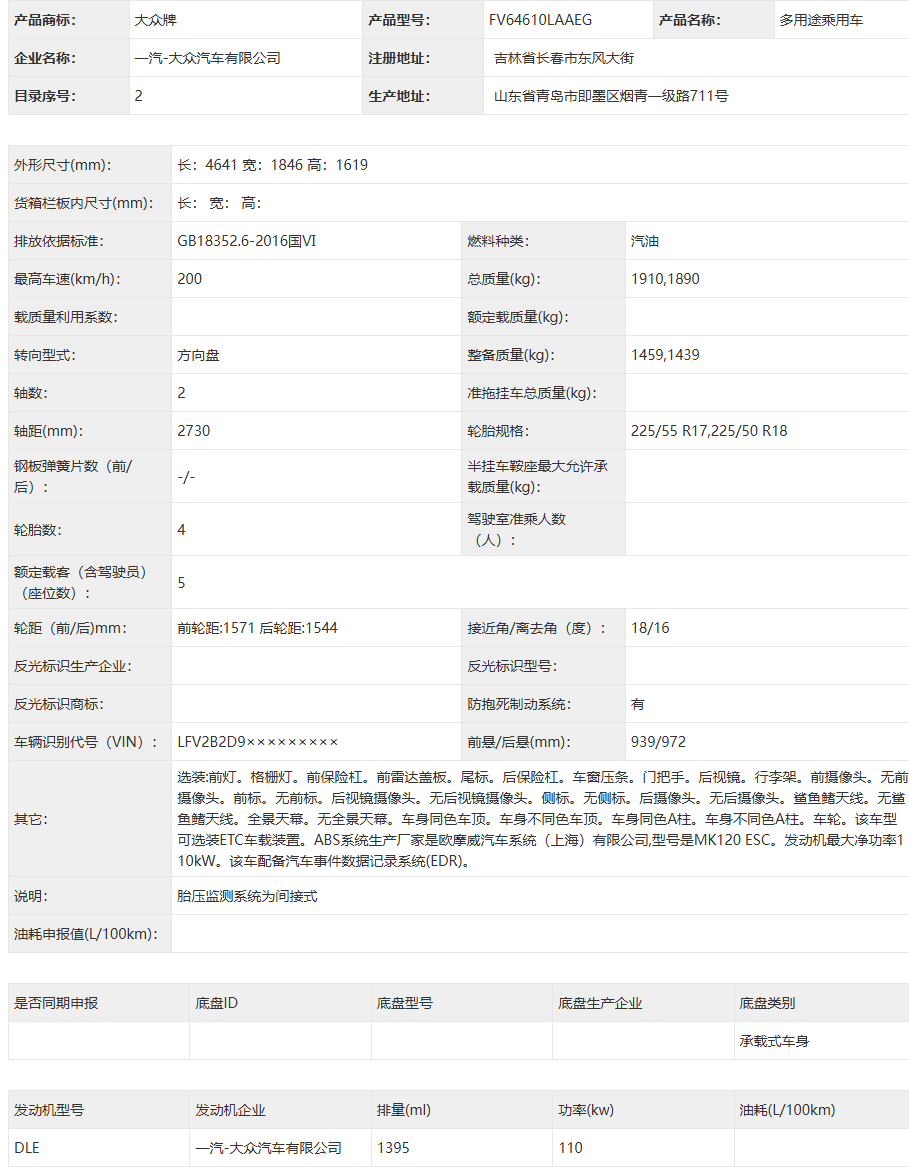Click the 一汽-大众汽车有限公司 company name in the header
This screenshot has height=1167, width=909.
tap(208, 58)
